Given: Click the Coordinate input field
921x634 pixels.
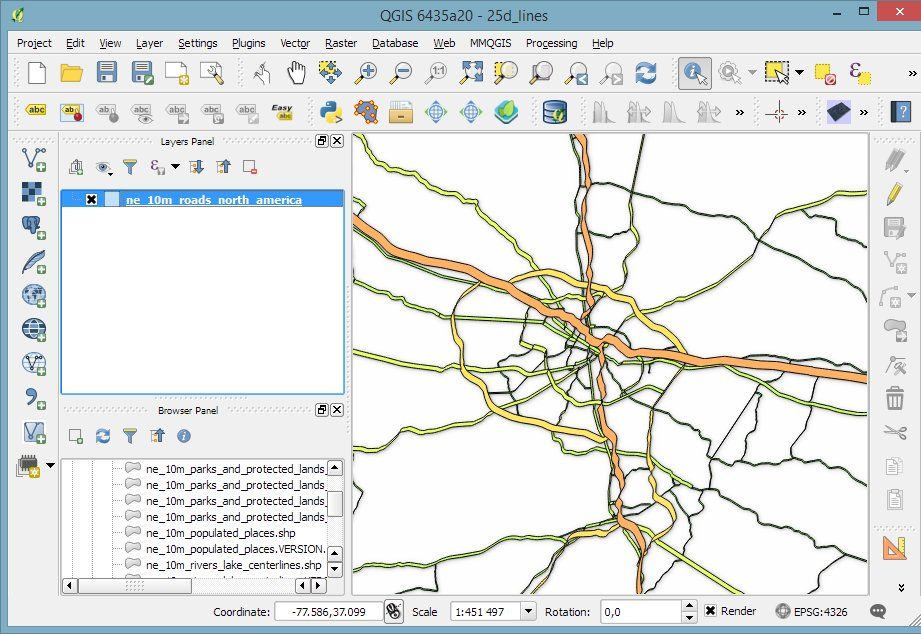Looking at the screenshot, I should 327,611.
